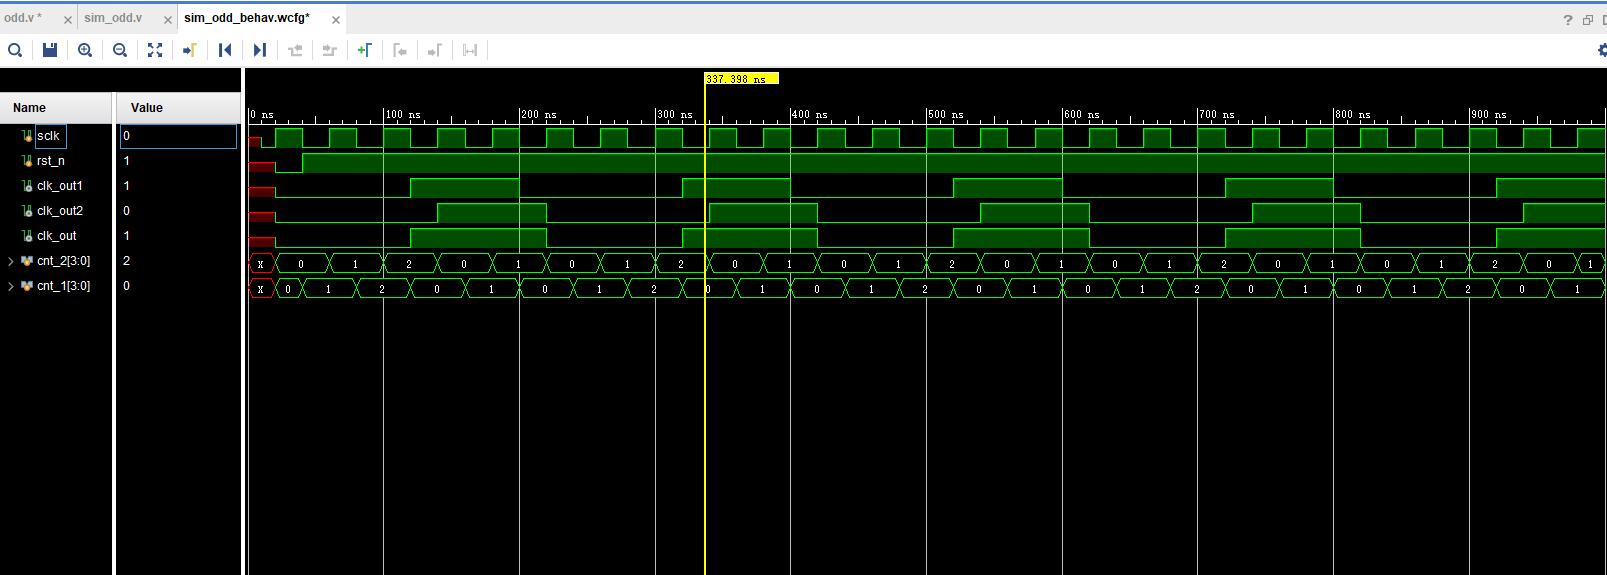Viewport: 1607px width, 575px height.
Task: Click the rst_n signal type icon
Action: click(x=27, y=161)
